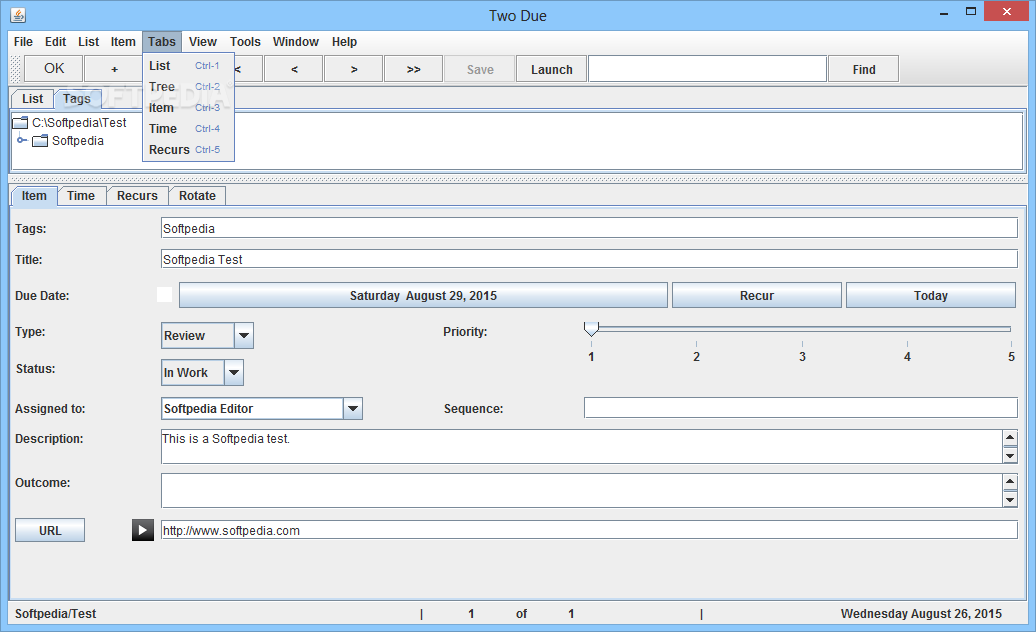This screenshot has height=632, width=1036.
Task: Click in the Description text area
Action: click(x=581, y=446)
